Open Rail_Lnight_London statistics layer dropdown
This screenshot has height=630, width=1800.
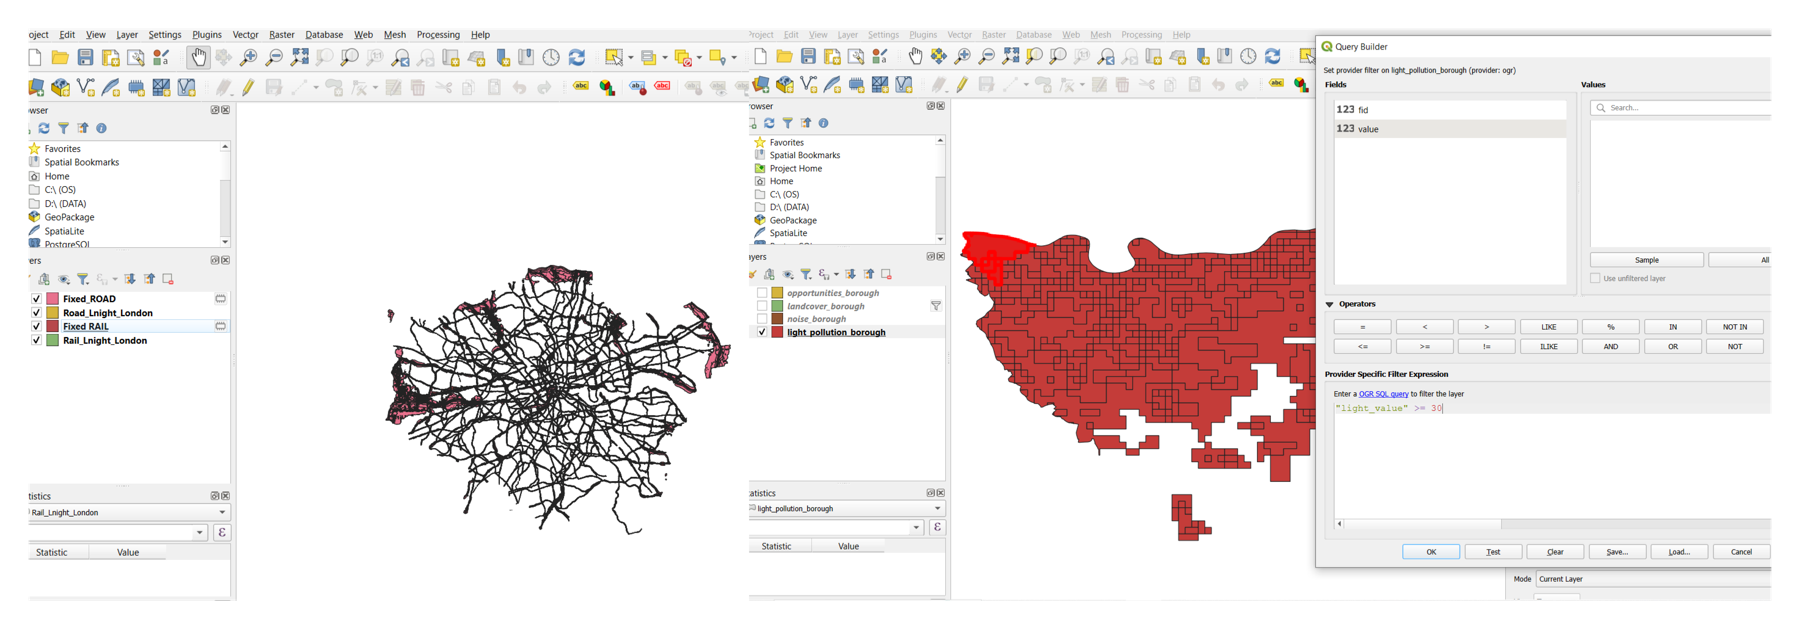pos(128,512)
